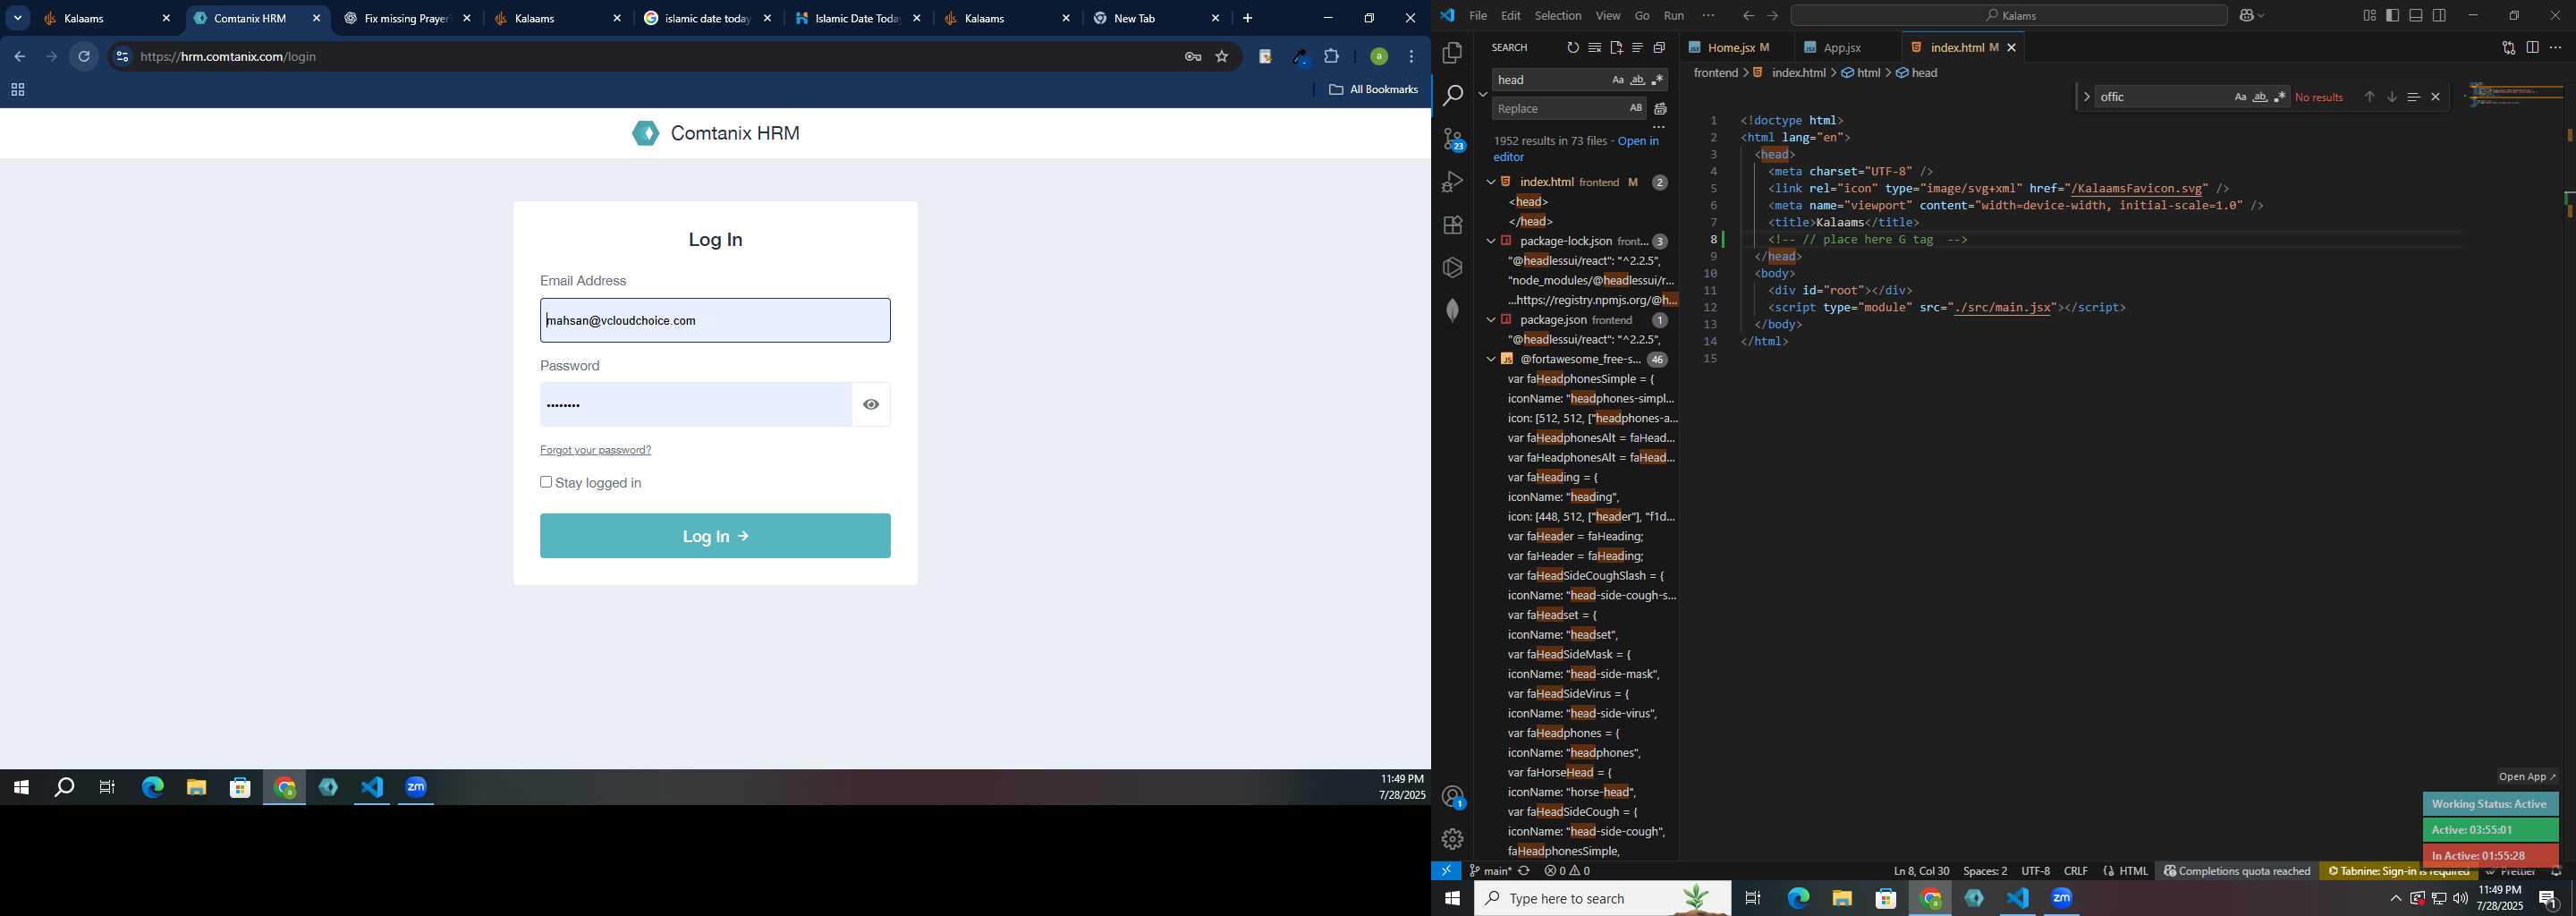Open the View menu in VS Code
The image size is (2576, 916).
(1608, 16)
